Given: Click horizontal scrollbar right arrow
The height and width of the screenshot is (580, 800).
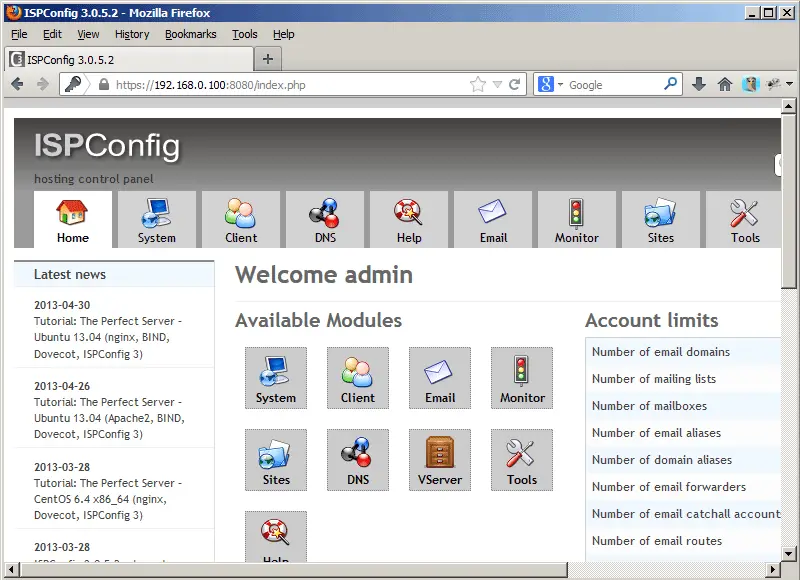Looking at the screenshot, I should pos(773,569).
